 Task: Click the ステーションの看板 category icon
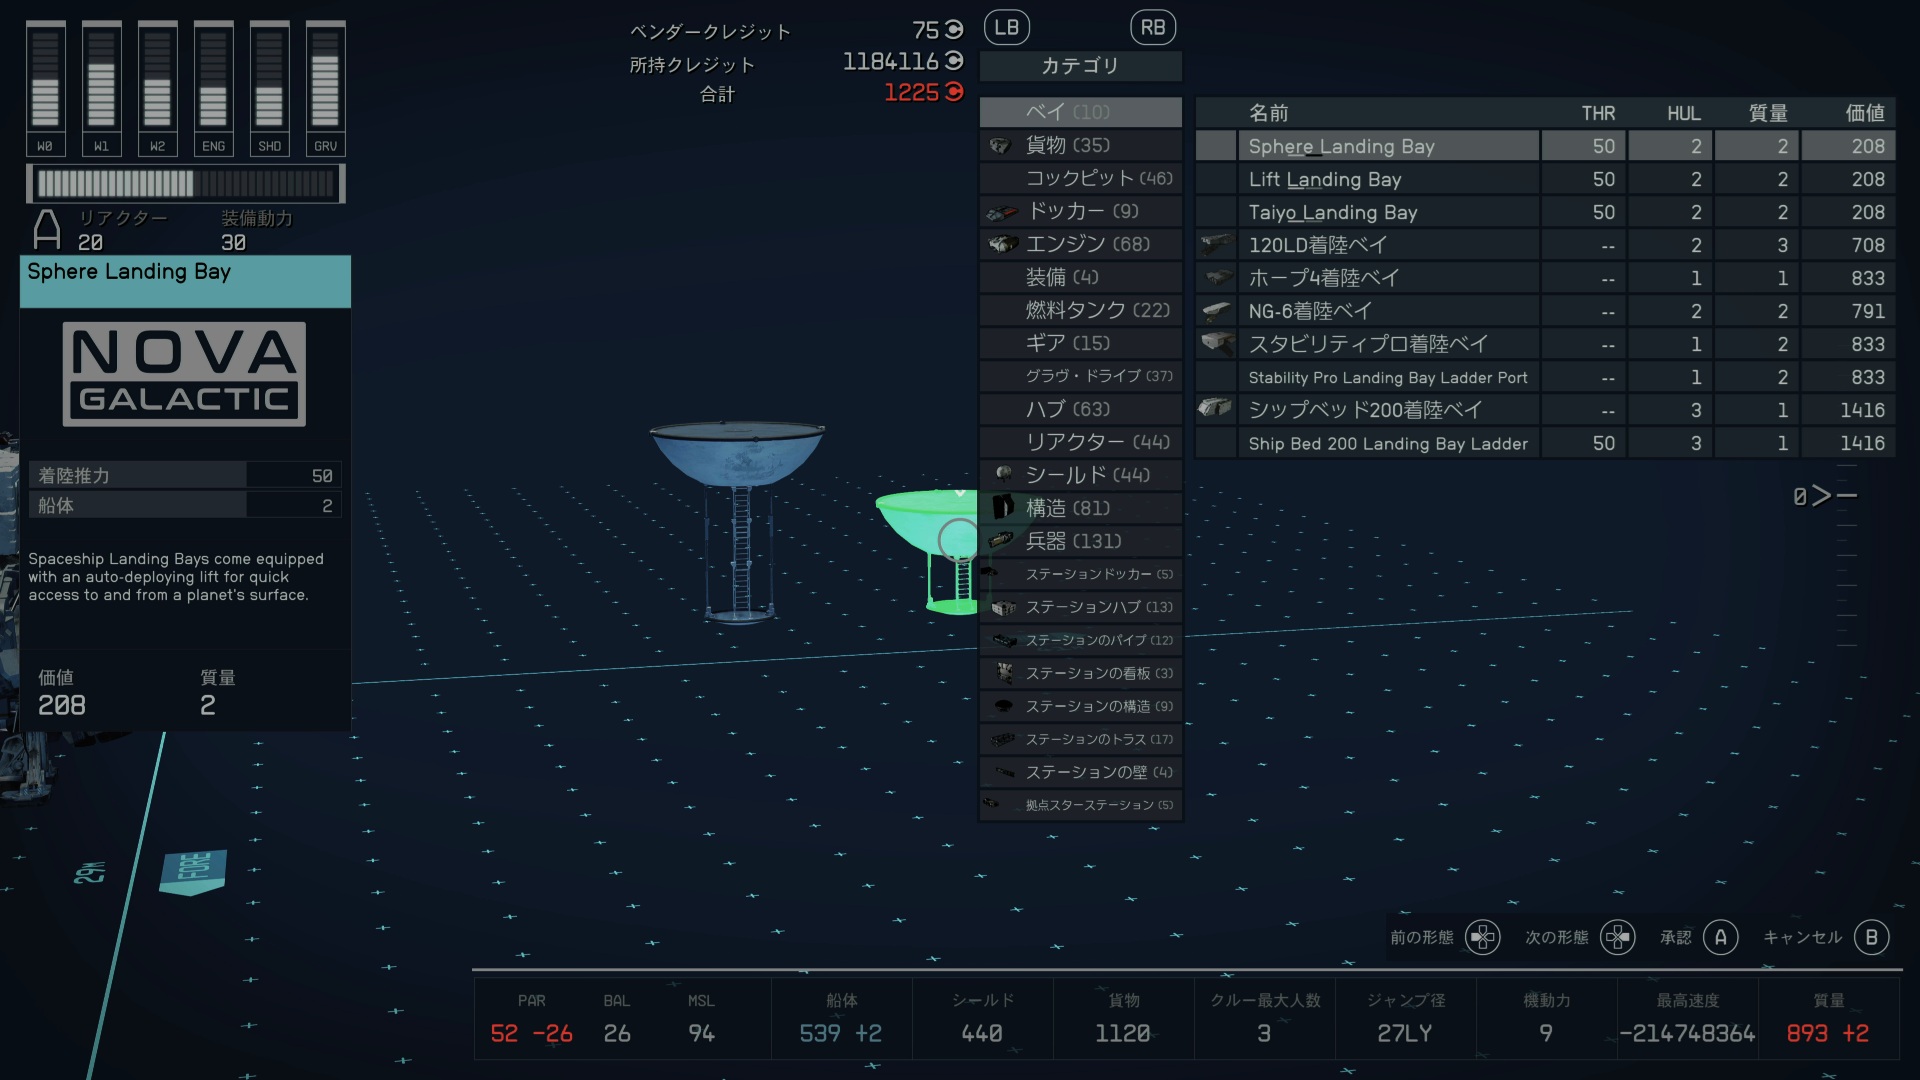click(1004, 673)
